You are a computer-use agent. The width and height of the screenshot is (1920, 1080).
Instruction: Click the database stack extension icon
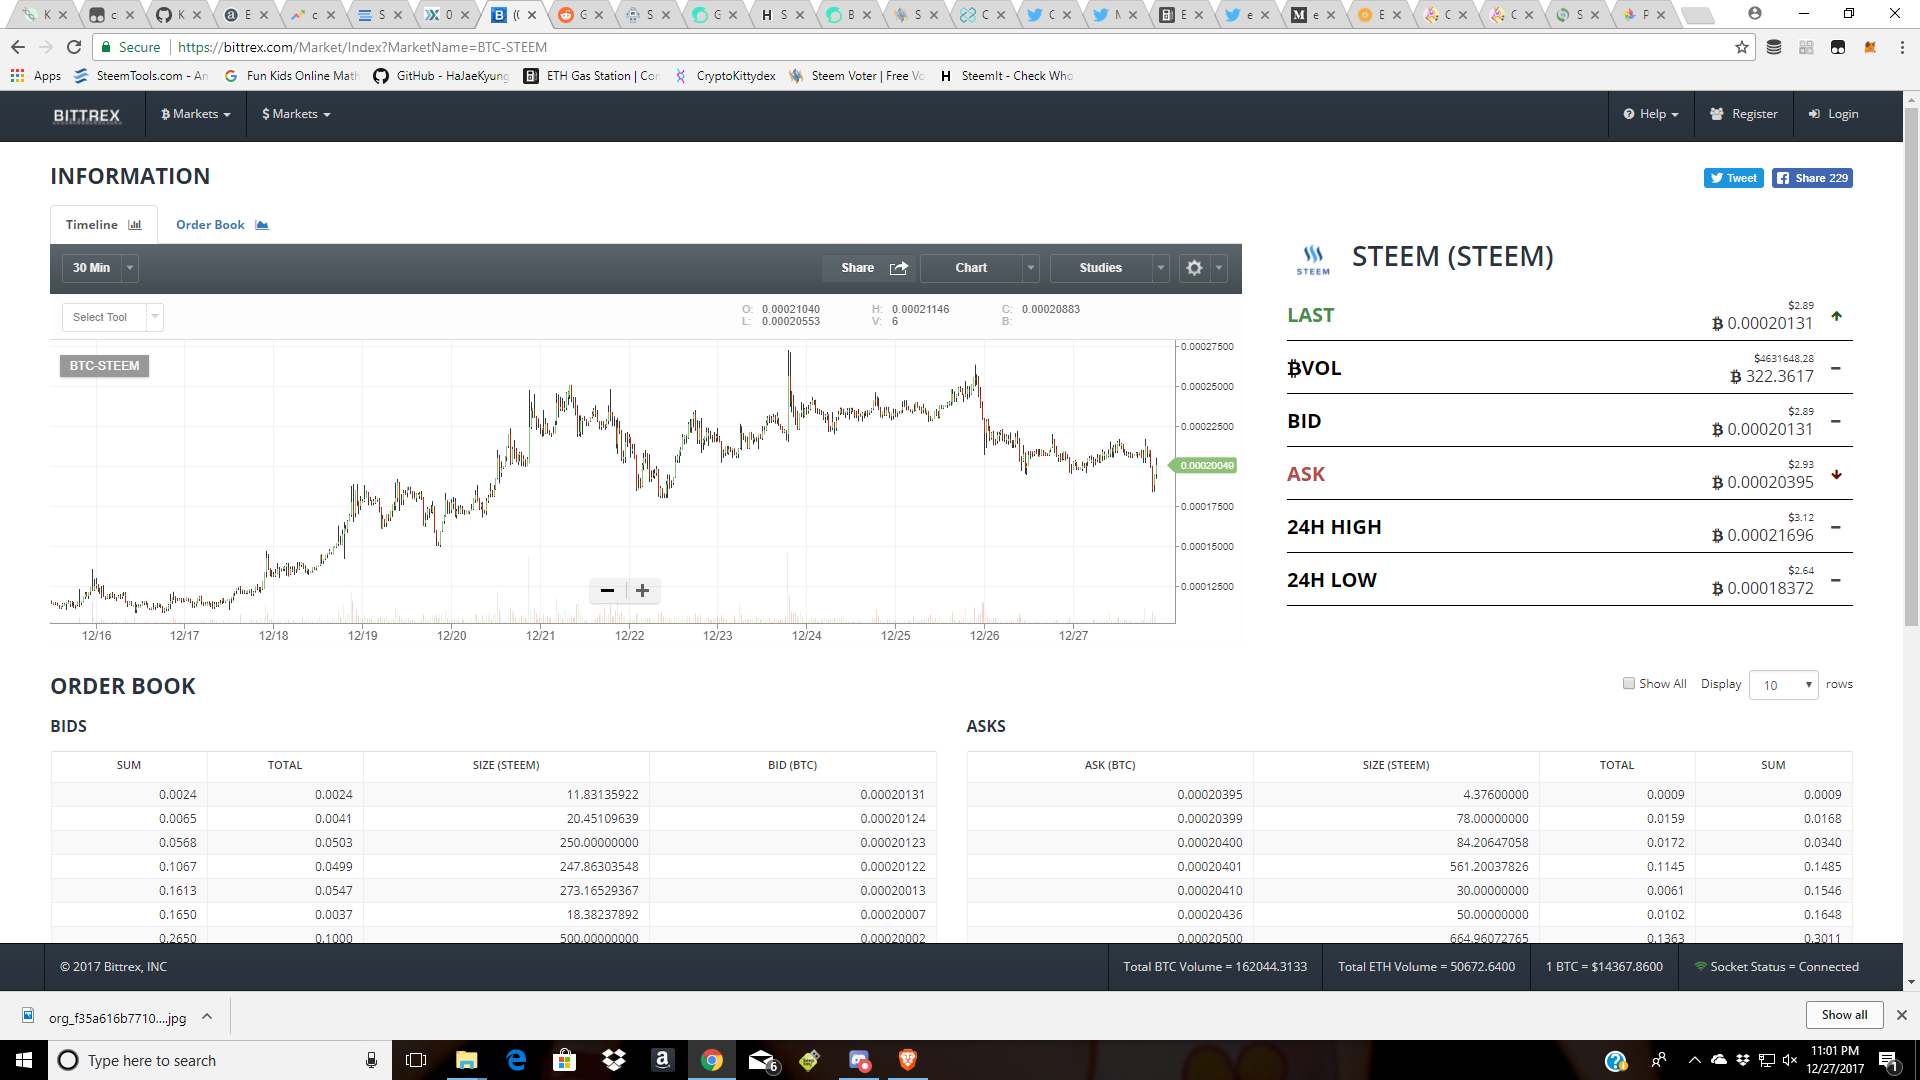[1774, 47]
